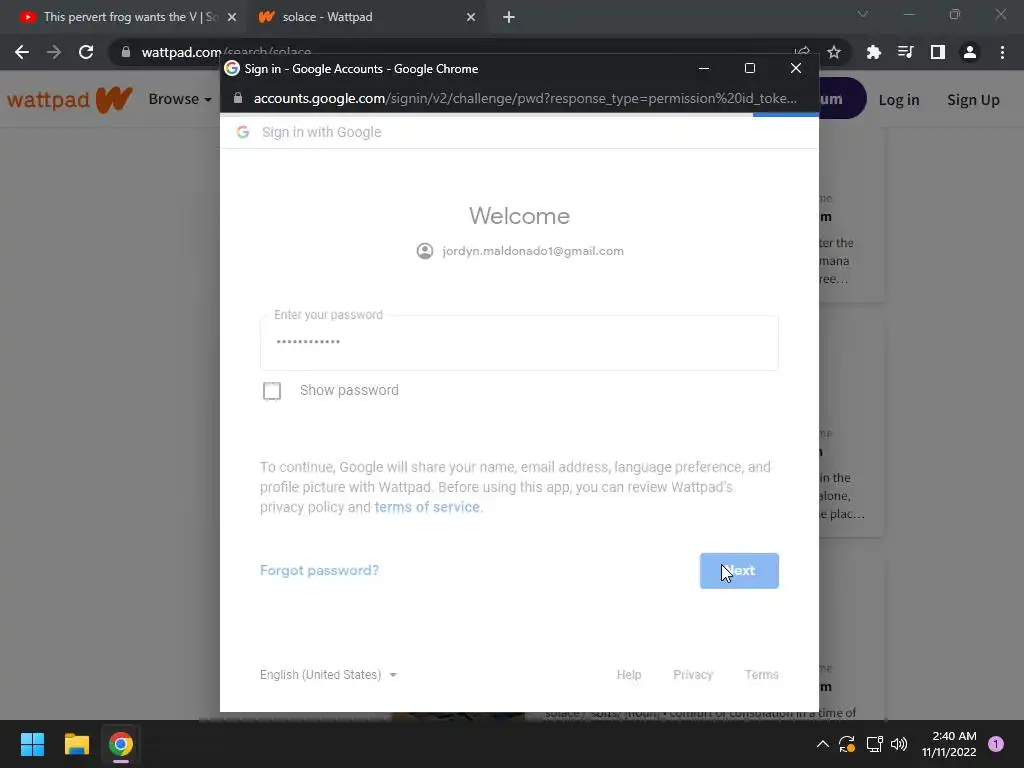Close the Google sign-in popup window
This screenshot has height=768, width=1024.
pos(795,68)
